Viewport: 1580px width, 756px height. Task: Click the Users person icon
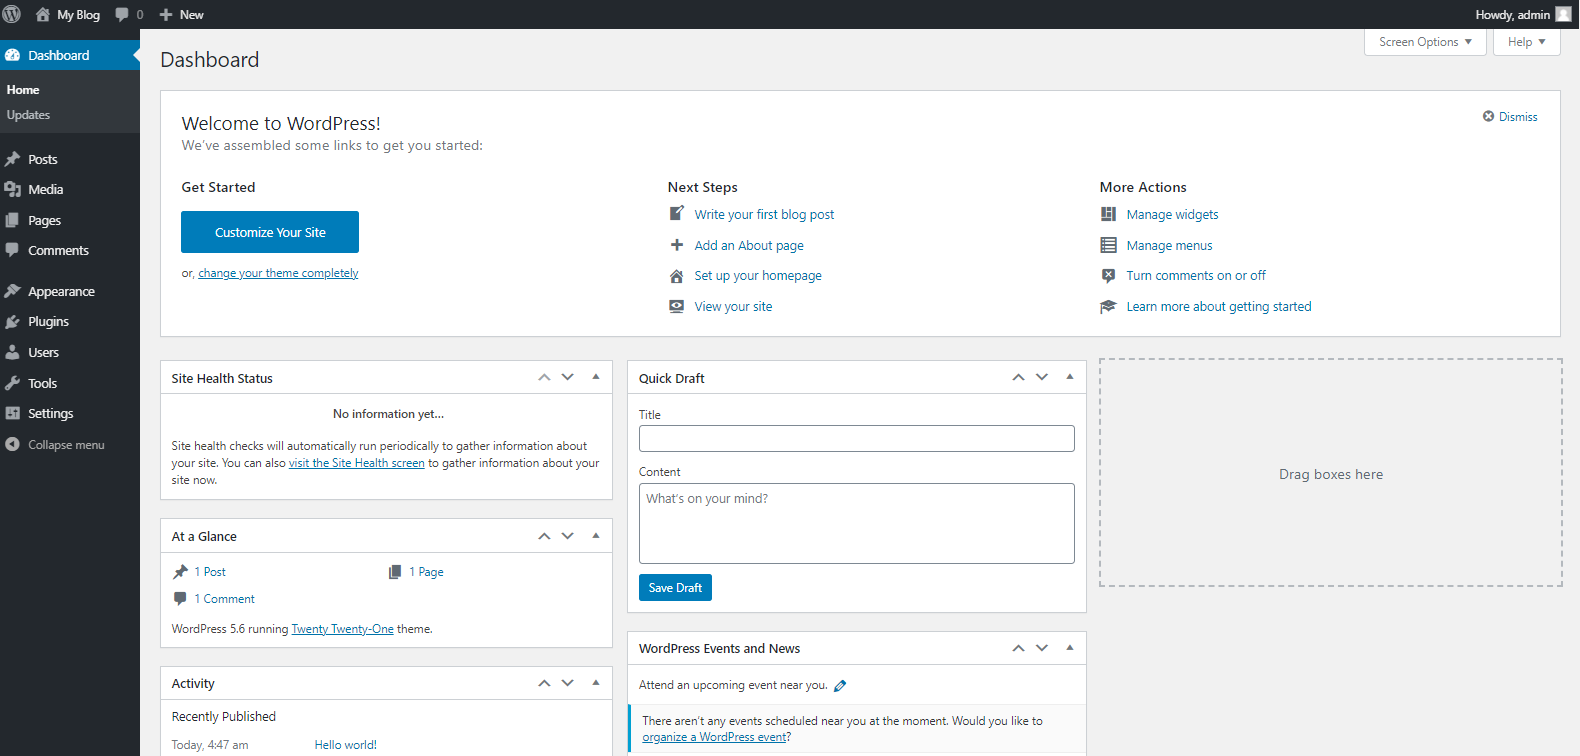point(12,352)
